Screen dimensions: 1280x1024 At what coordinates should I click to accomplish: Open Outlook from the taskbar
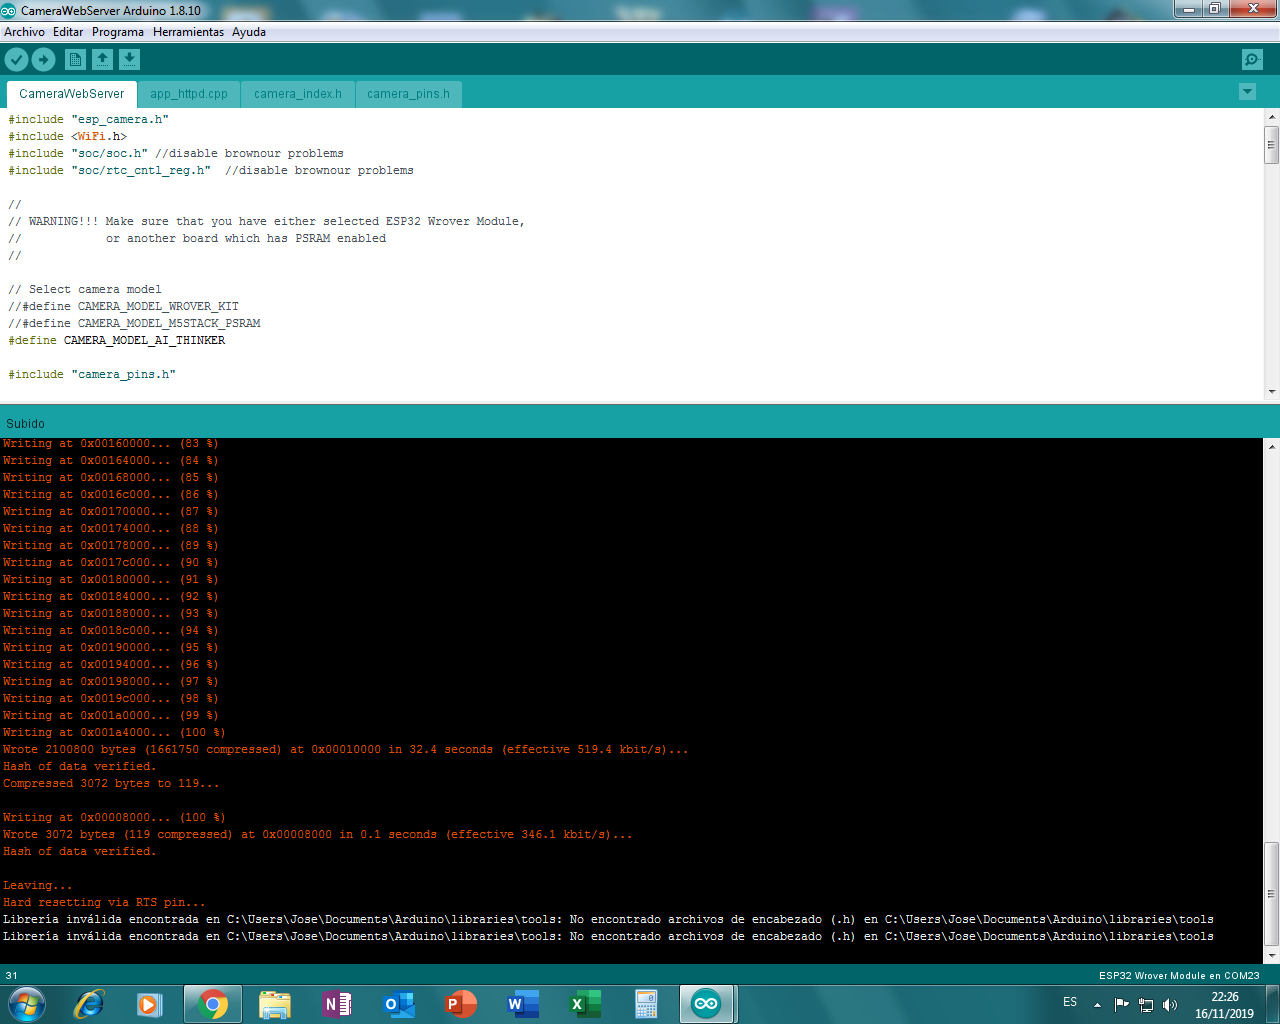tap(399, 1004)
